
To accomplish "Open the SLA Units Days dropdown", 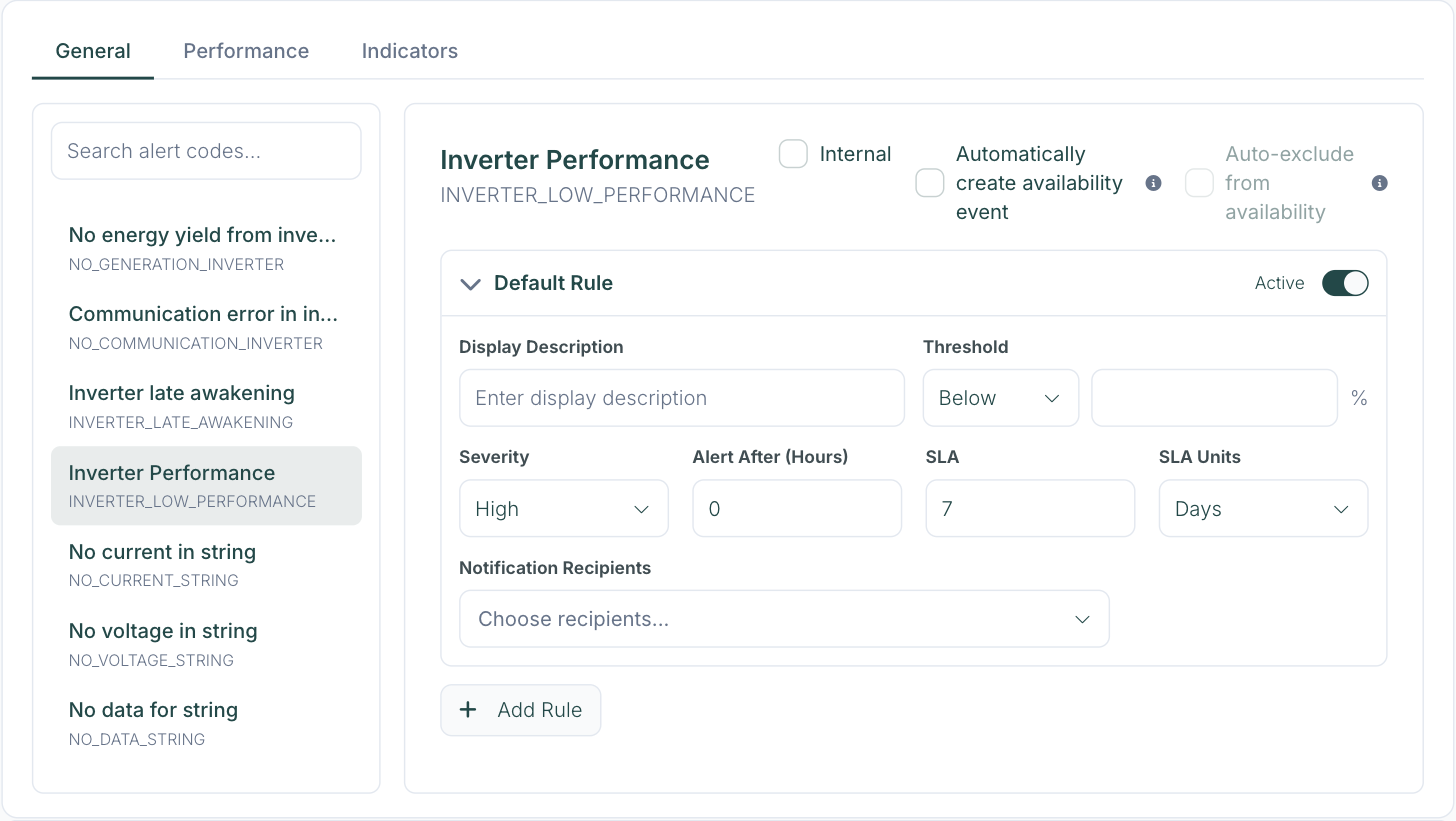I will [x=1263, y=508].
